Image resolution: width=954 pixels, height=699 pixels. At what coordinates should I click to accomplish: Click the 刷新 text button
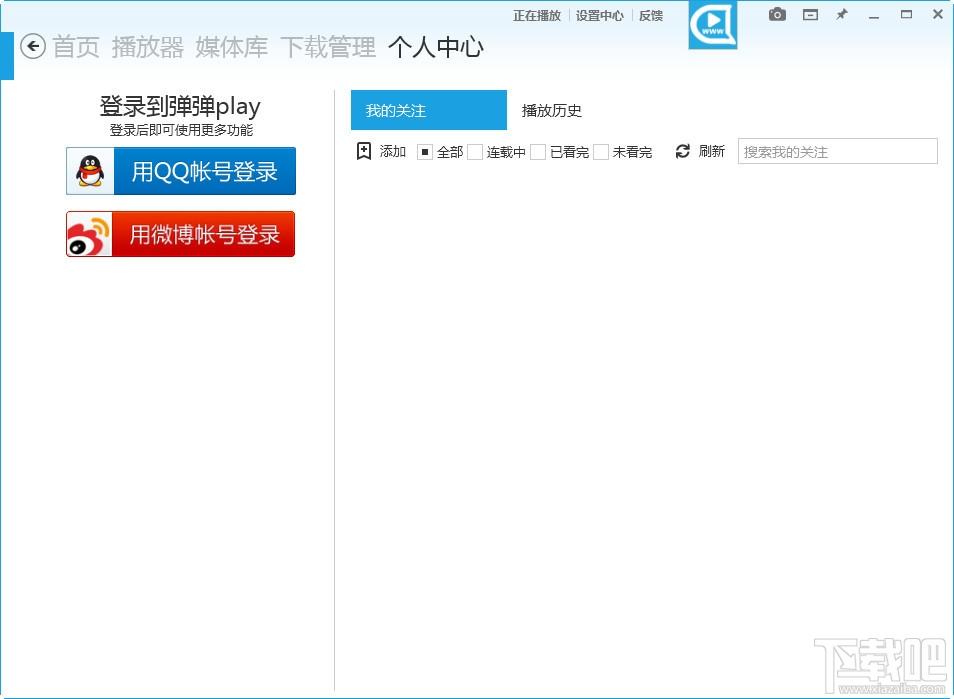click(712, 151)
